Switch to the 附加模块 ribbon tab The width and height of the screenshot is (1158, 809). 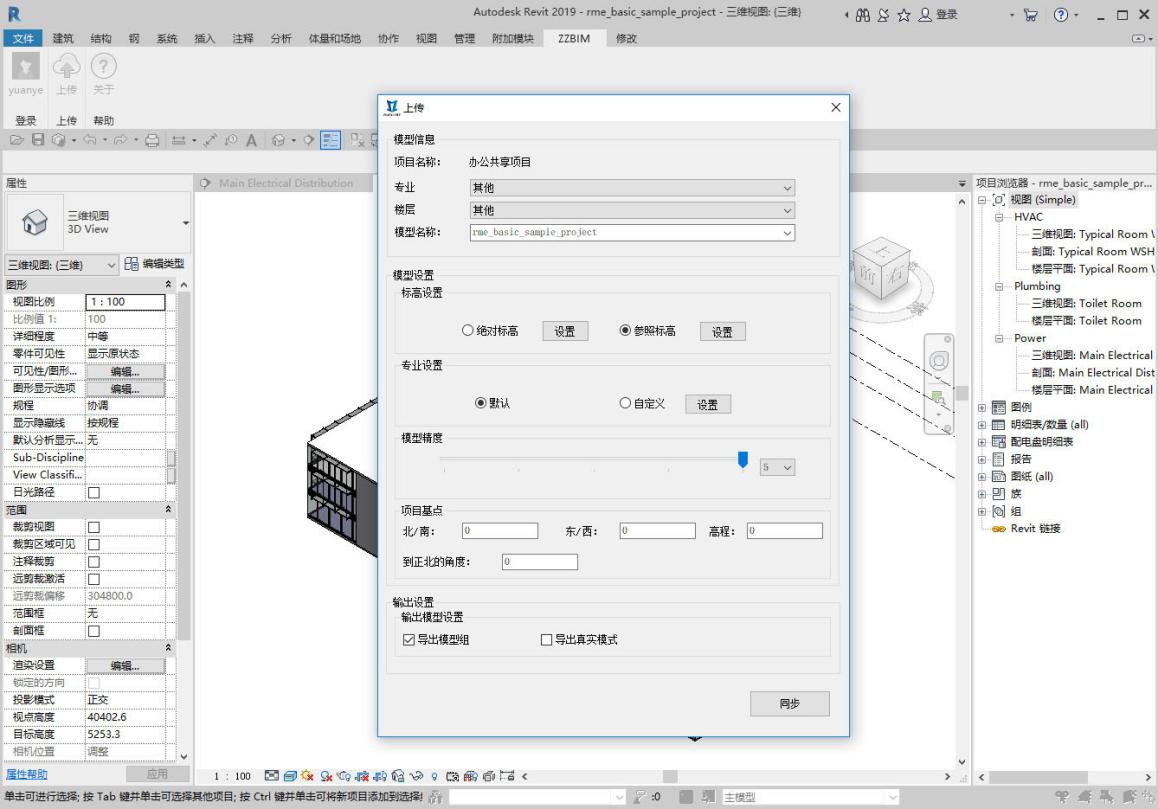coord(513,38)
